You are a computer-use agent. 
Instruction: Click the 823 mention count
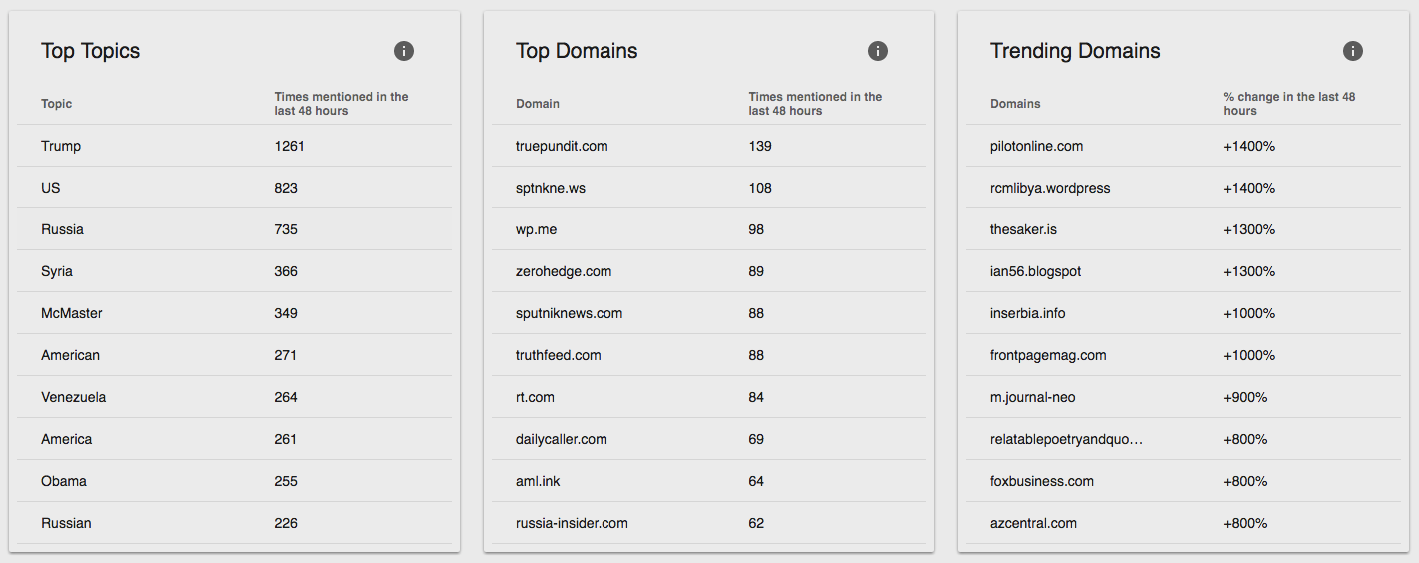click(286, 188)
